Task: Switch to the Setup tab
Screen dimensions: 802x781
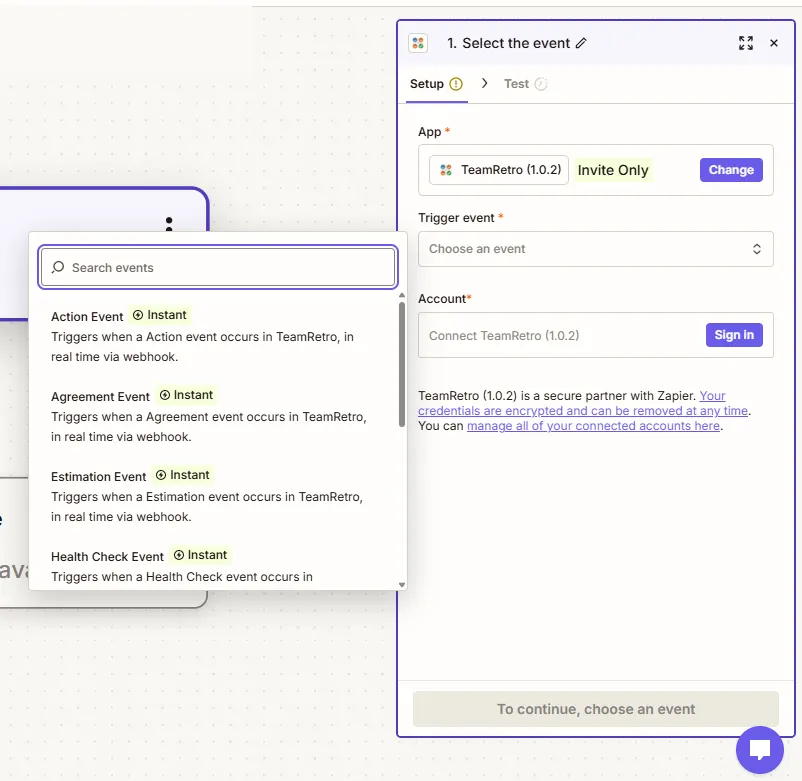Action: (436, 84)
